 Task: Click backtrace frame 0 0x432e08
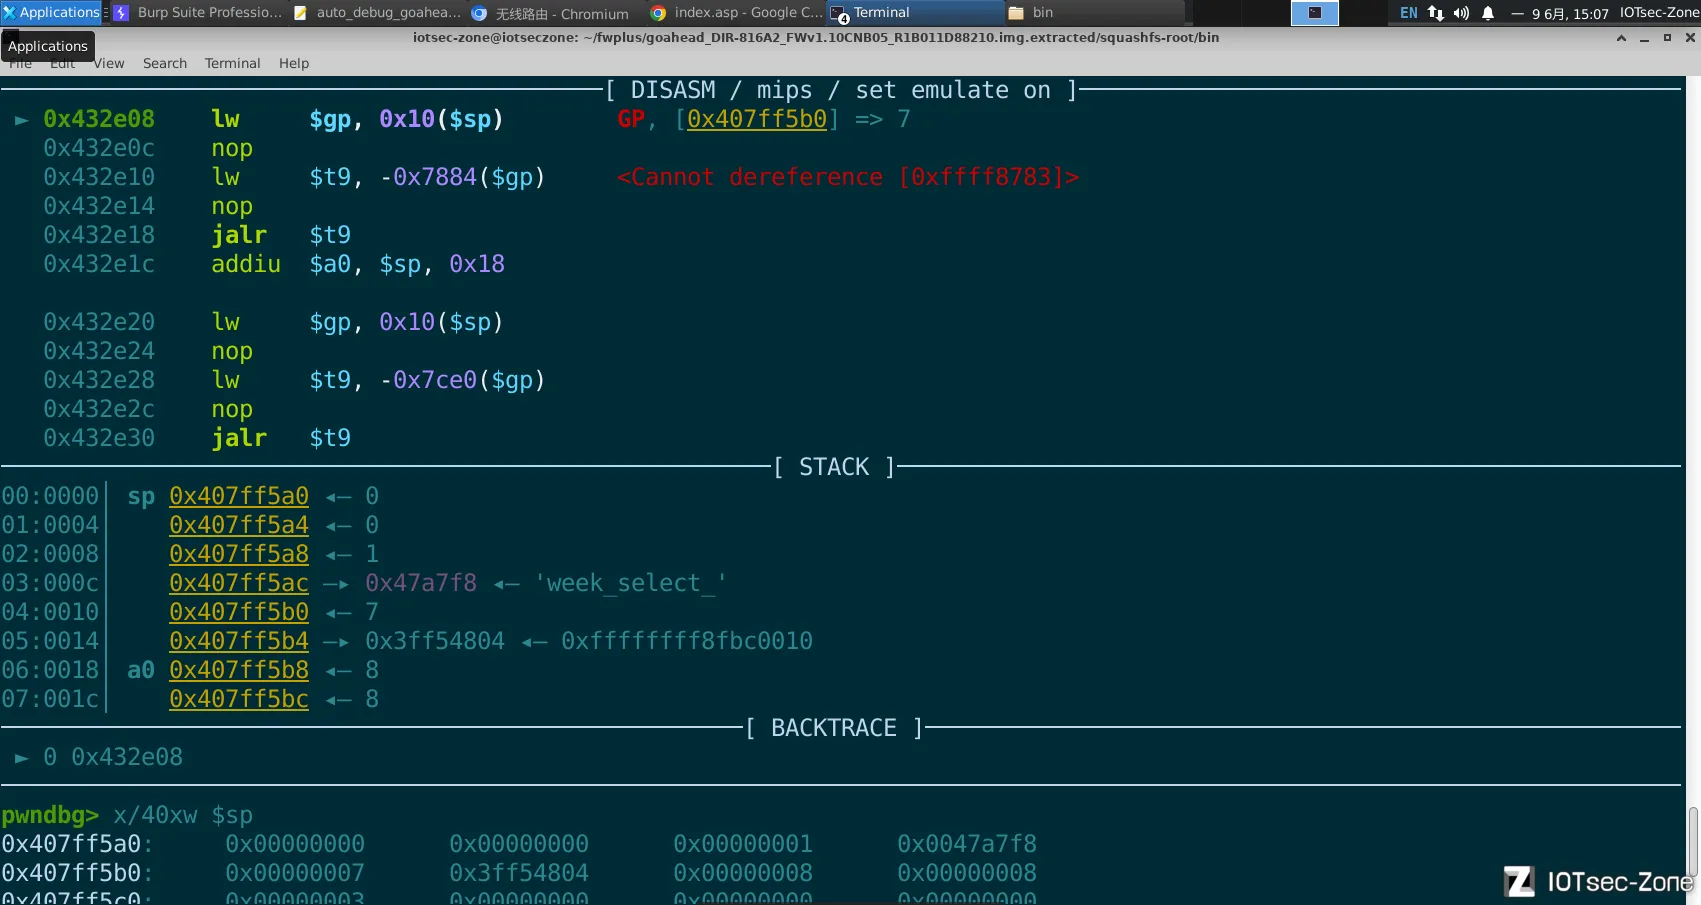click(x=113, y=757)
